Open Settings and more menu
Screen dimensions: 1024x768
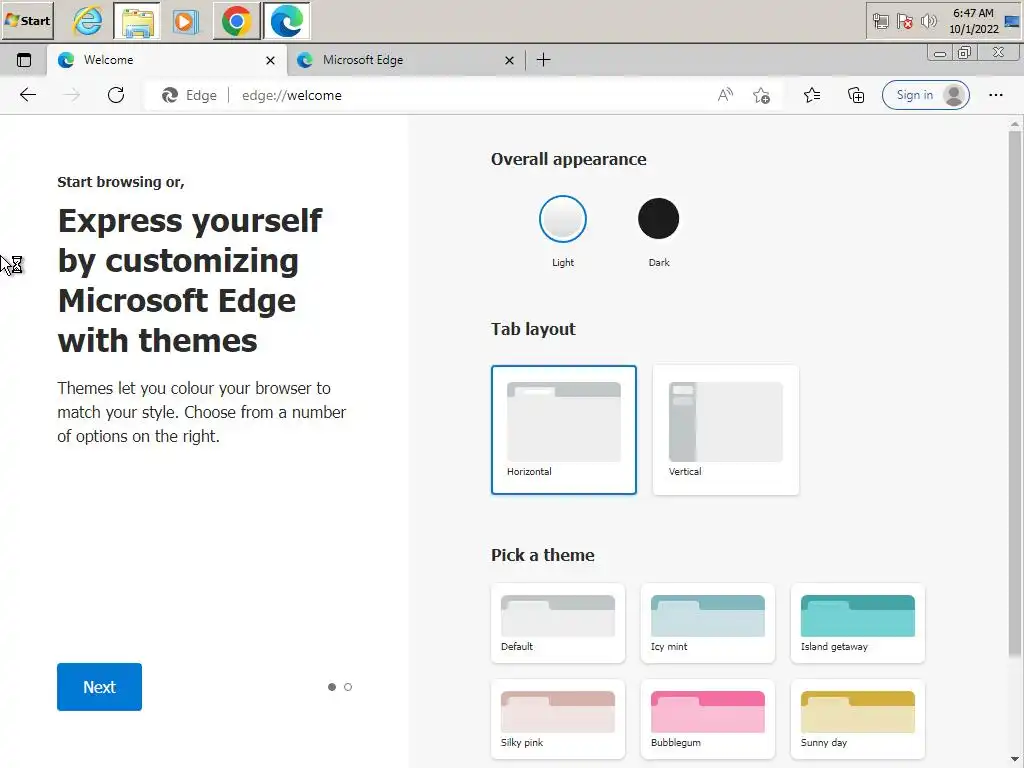(x=996, y=95)
